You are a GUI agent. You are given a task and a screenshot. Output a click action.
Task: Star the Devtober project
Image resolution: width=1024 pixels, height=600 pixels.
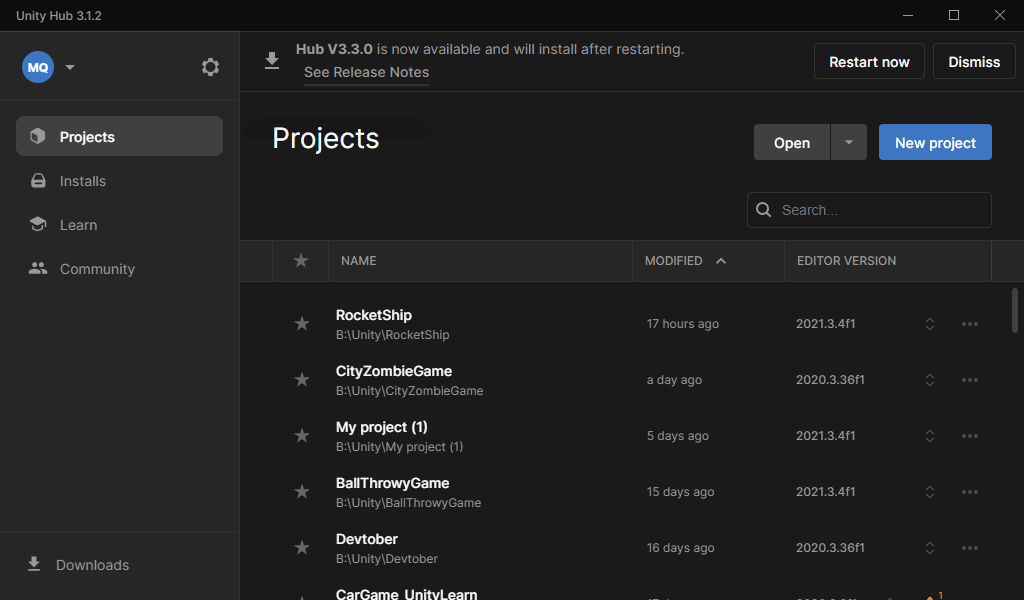point(302,547)
